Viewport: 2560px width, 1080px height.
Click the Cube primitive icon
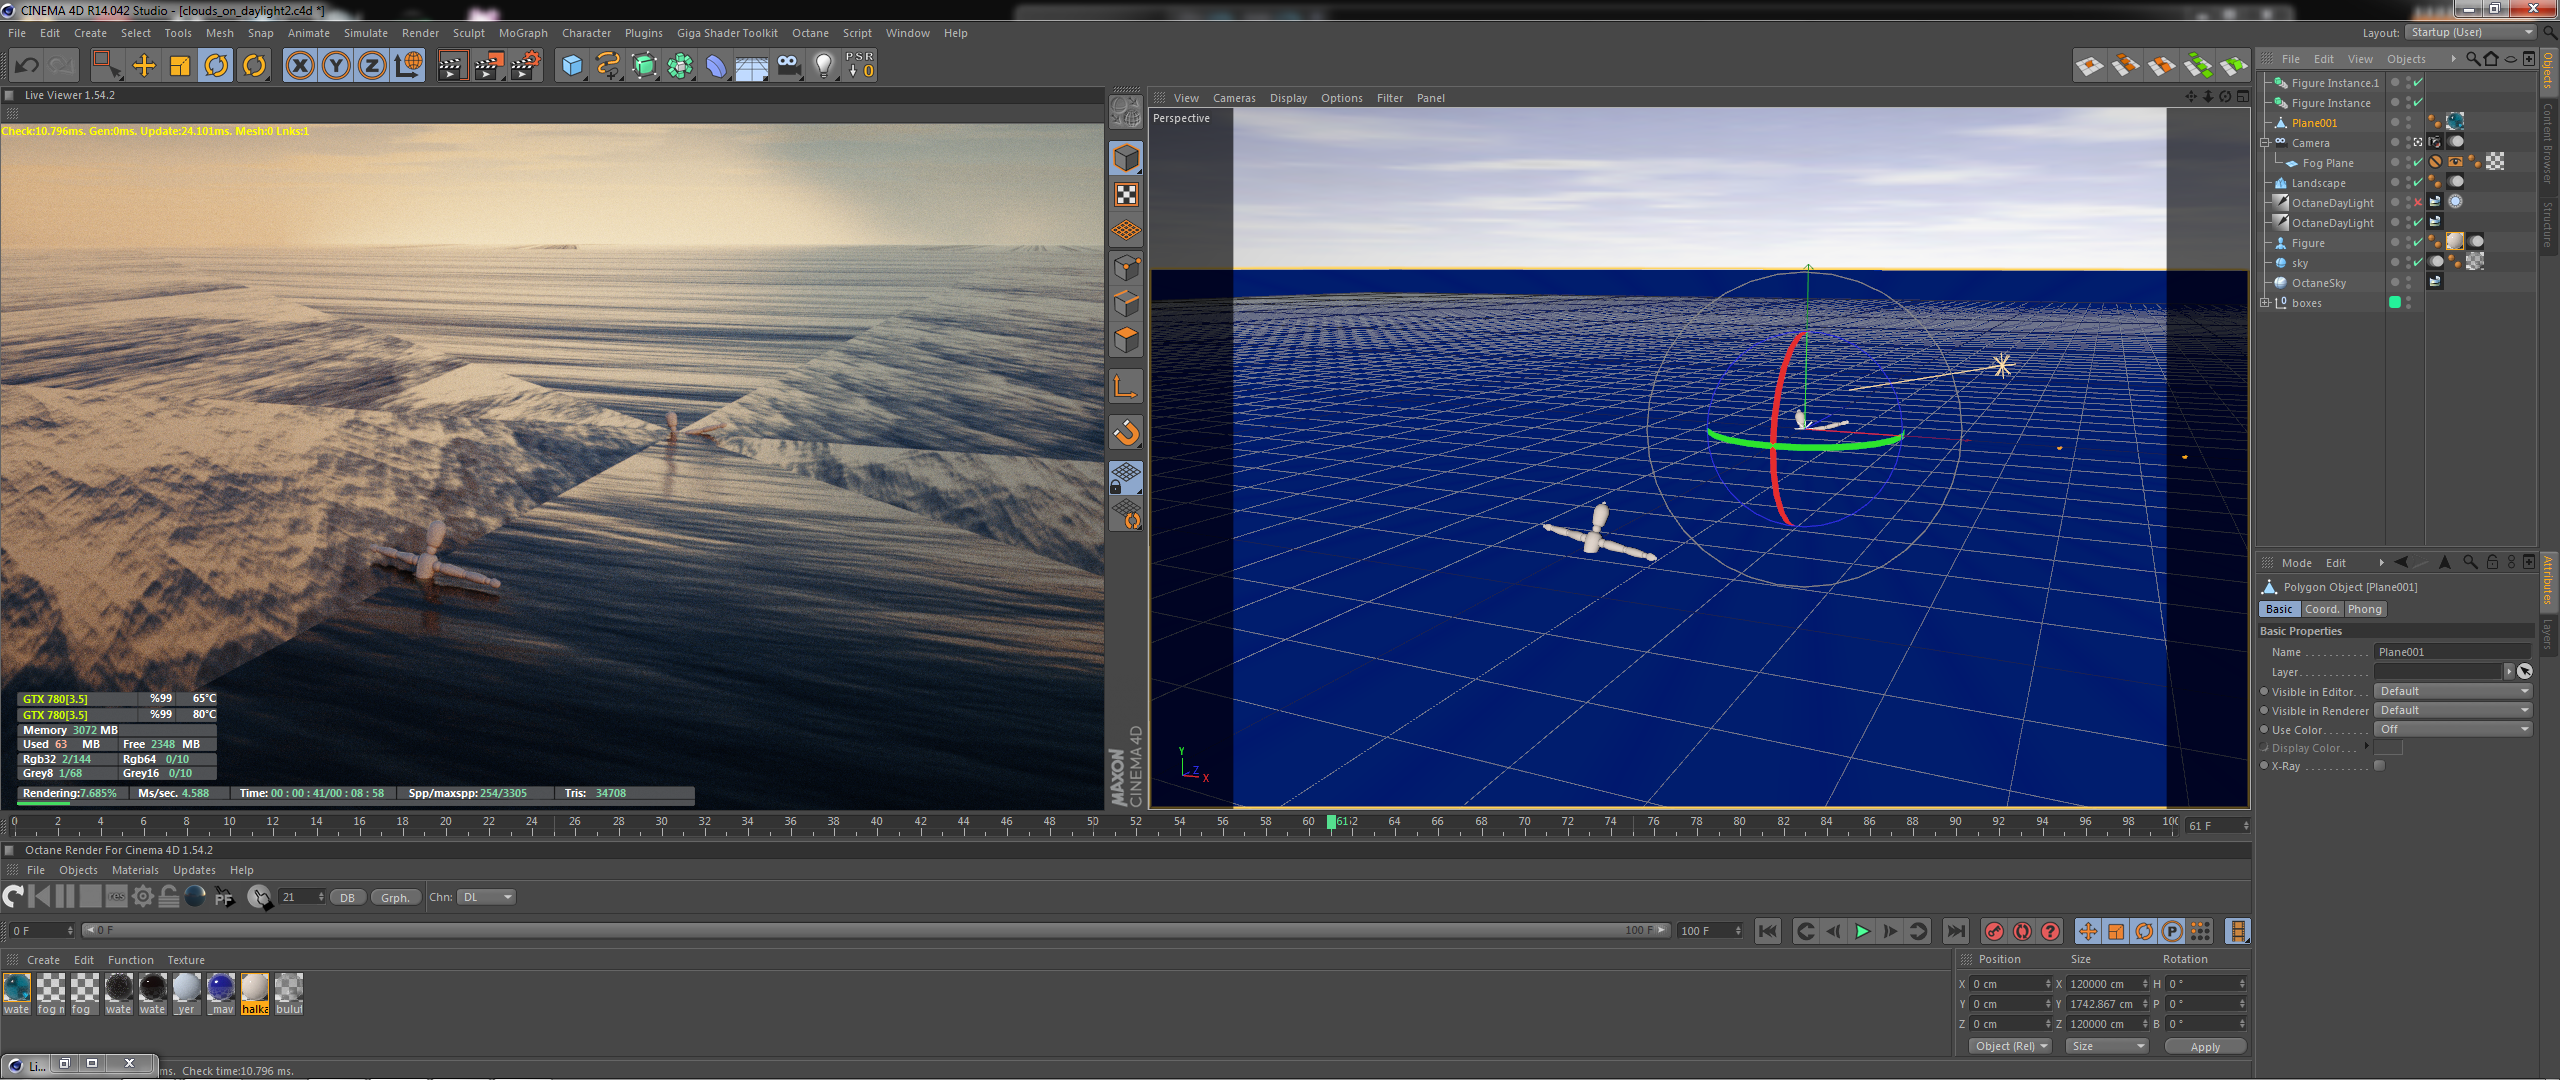(x=572, y=66)
